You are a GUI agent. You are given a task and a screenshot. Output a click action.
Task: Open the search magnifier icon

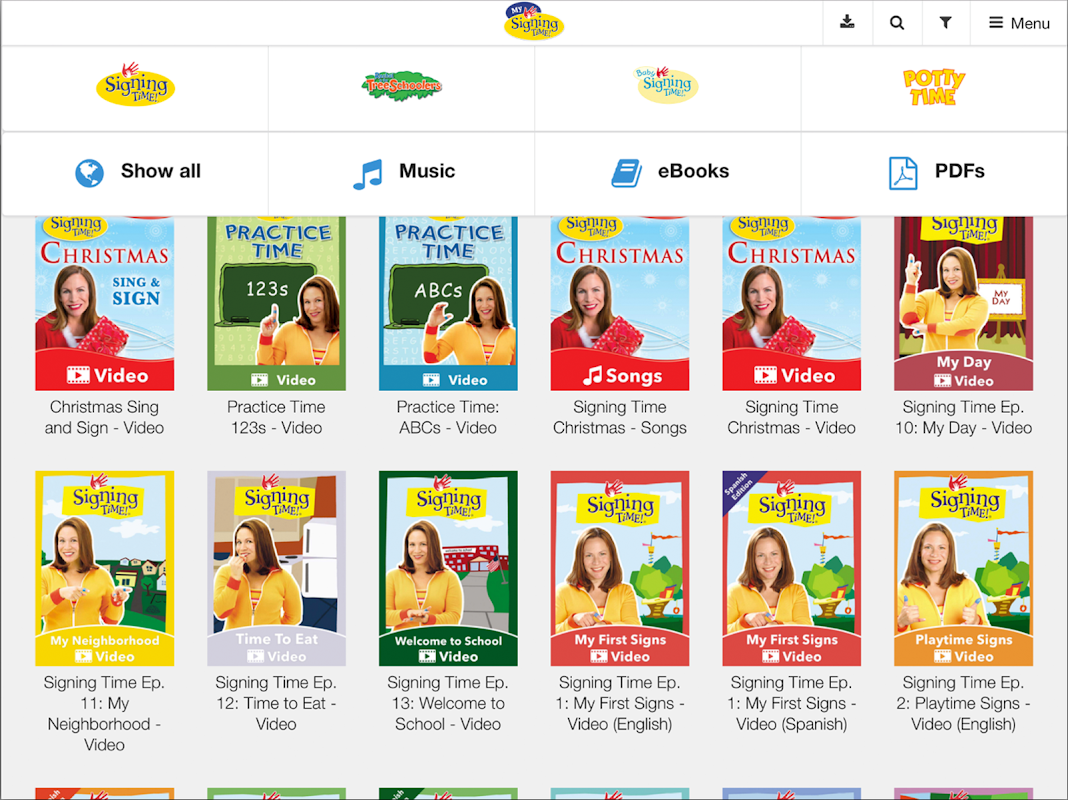click(x=897, y=22)
